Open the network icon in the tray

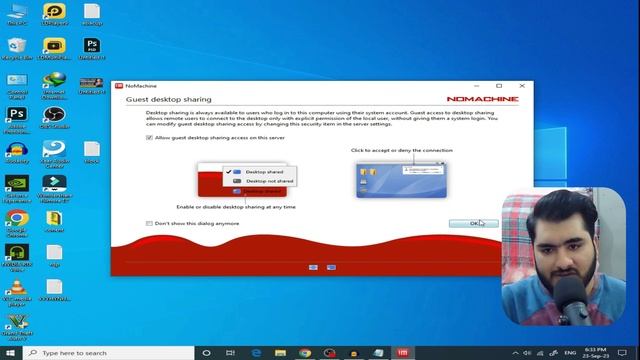point(540,353)
